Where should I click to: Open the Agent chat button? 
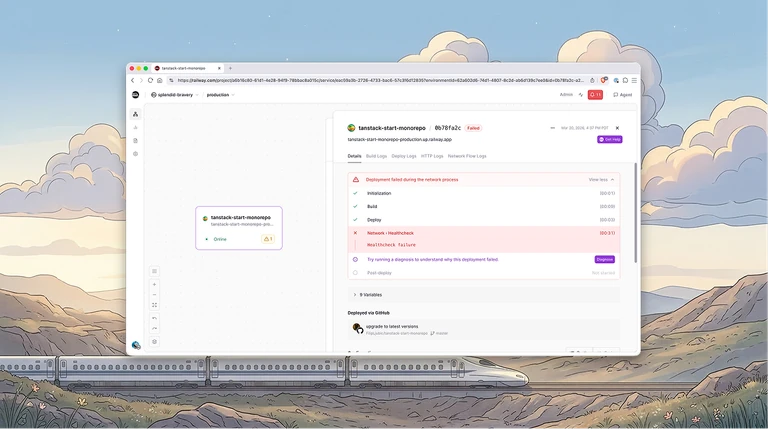coord(623,95)
